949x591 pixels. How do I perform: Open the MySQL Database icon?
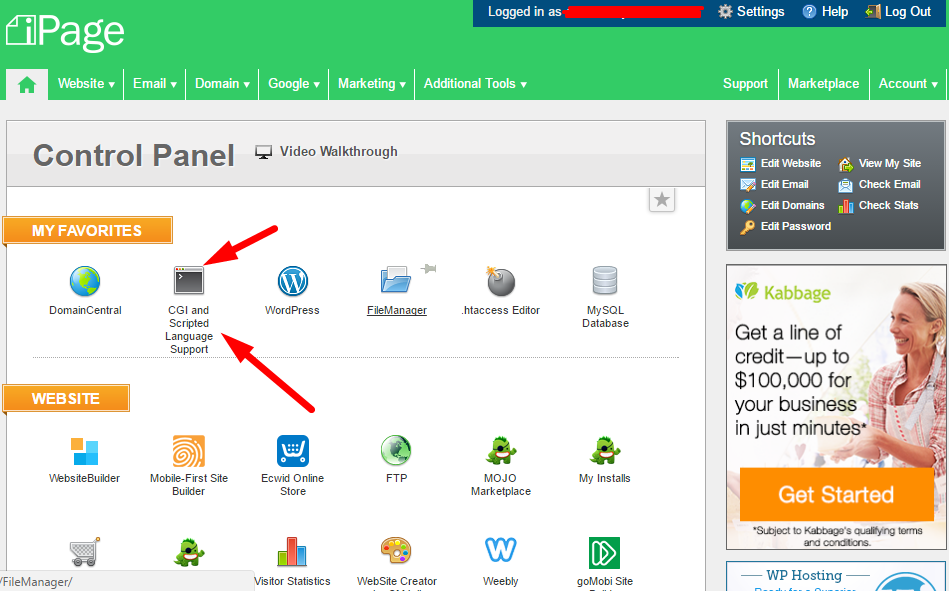pos(605,280)
